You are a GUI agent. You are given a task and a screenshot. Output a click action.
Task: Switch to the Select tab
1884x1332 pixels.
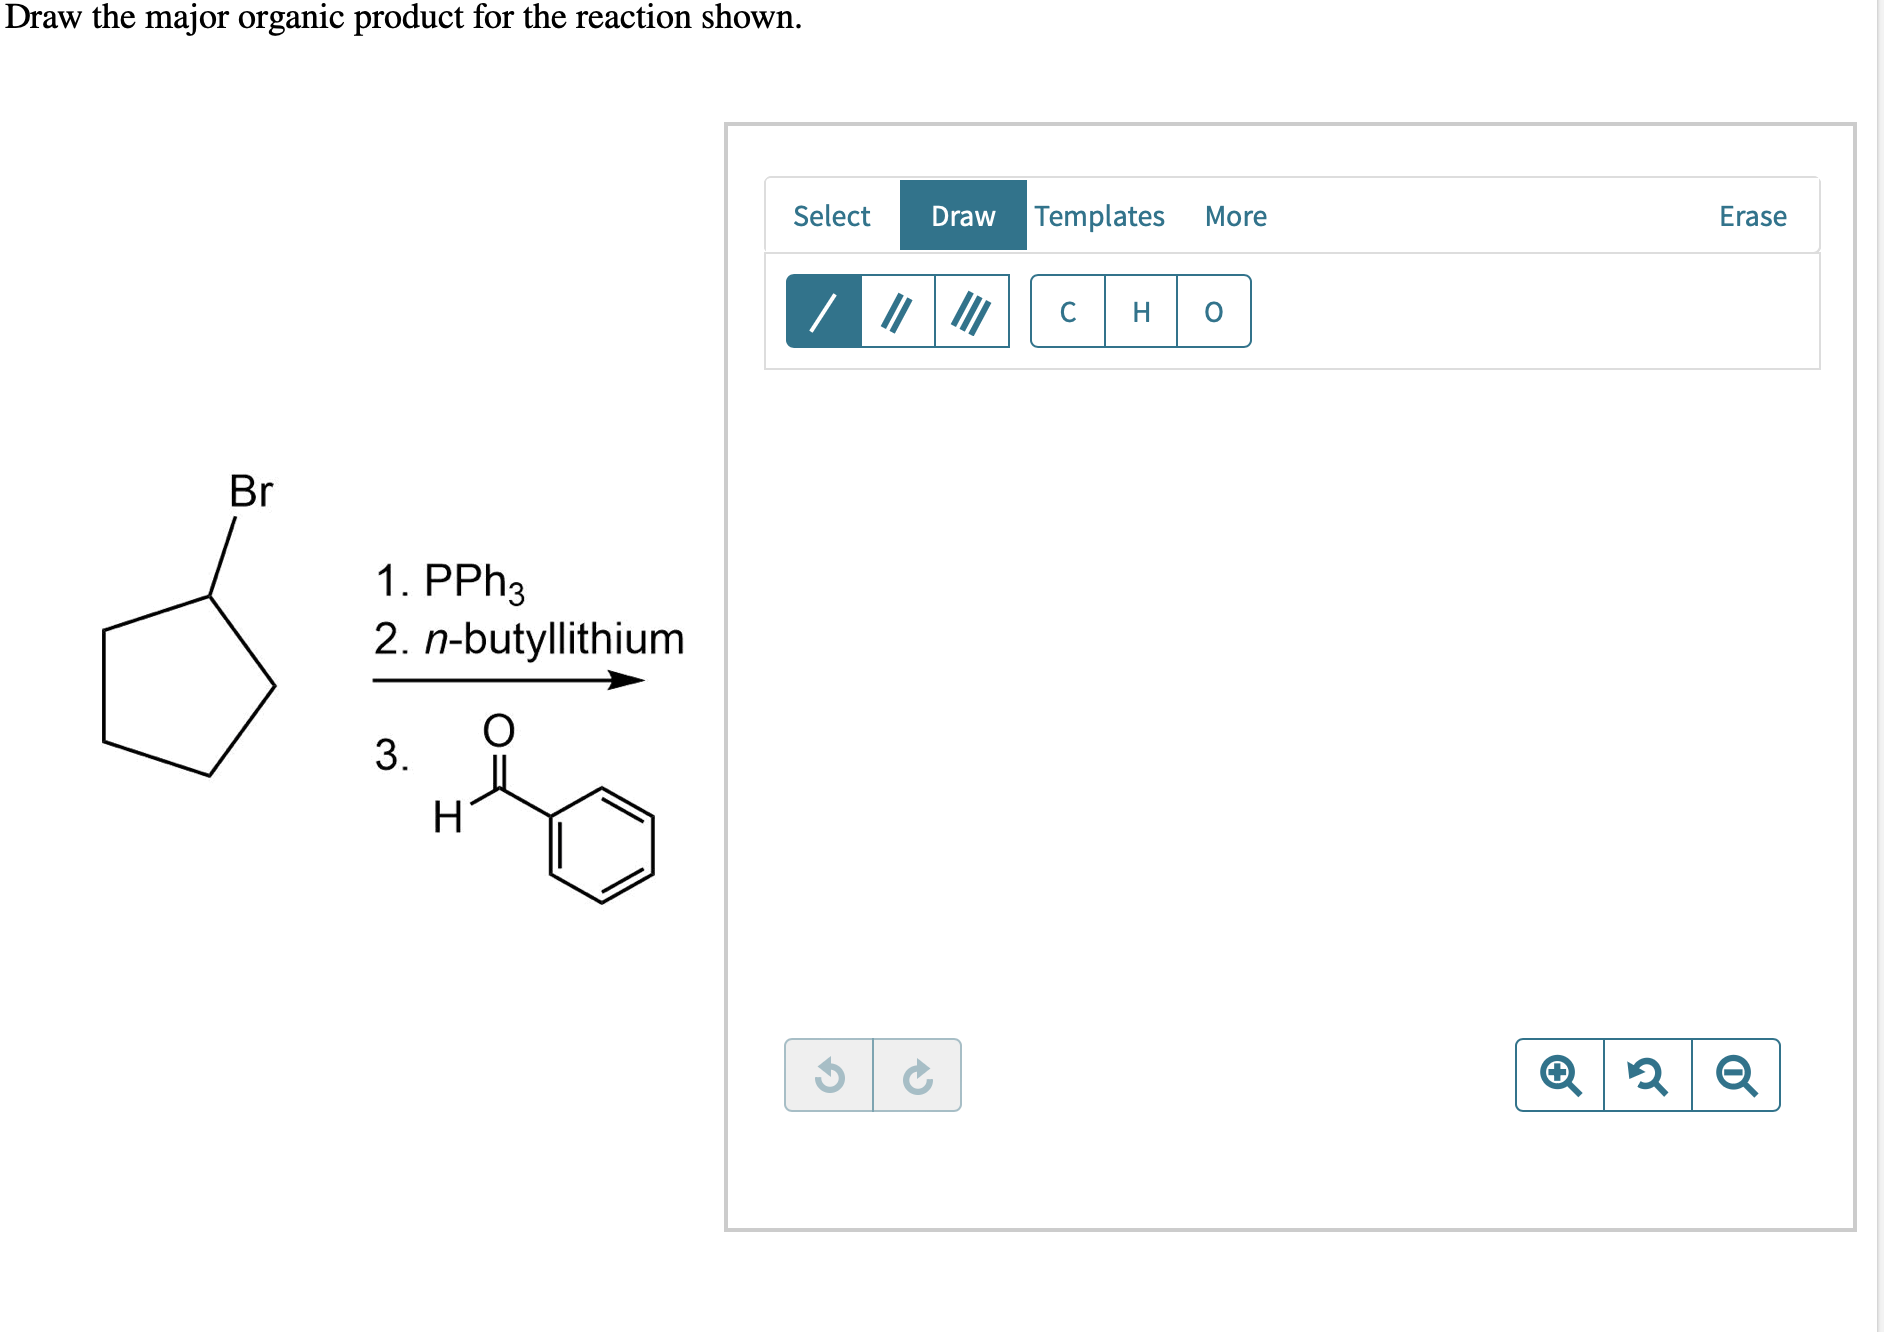(831, 215)
